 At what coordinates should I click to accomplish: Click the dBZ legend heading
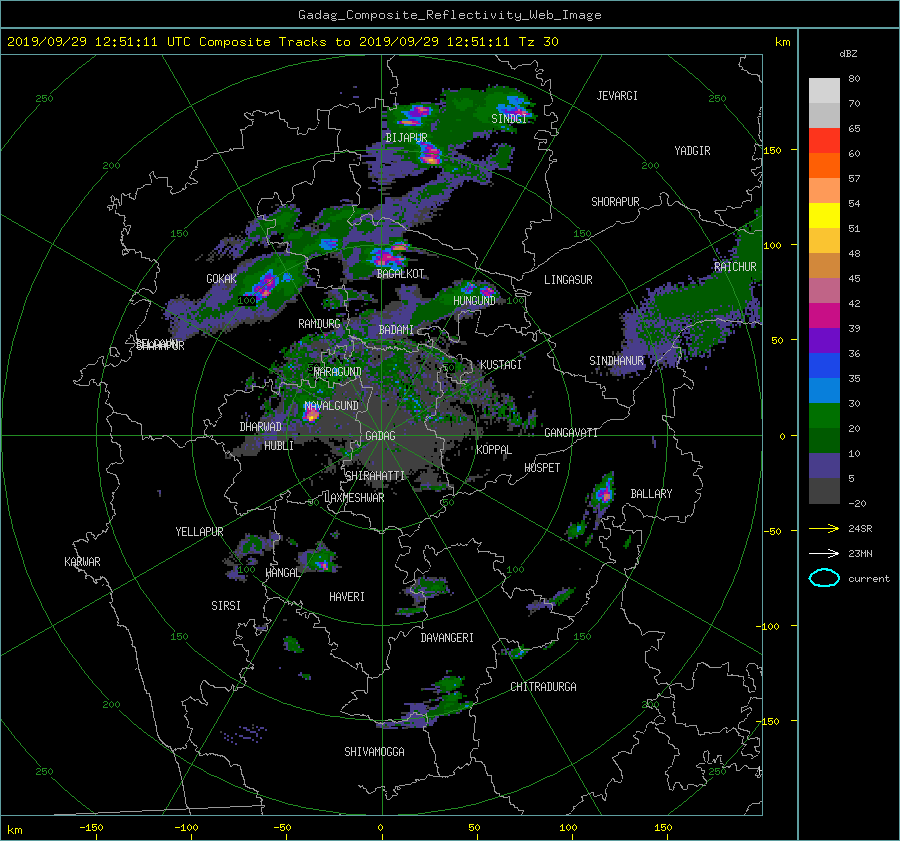tap(848, 54)
